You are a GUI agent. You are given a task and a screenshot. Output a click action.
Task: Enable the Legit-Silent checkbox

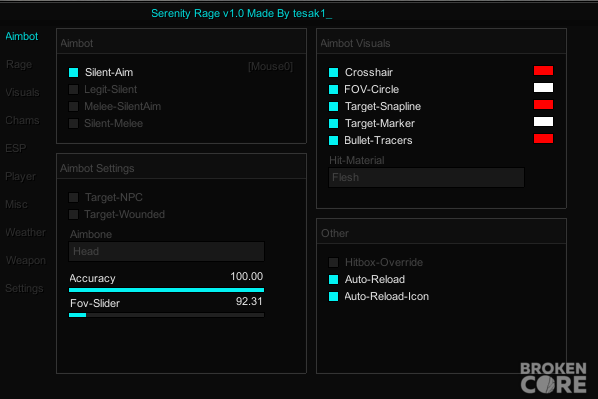pos(74,89)
